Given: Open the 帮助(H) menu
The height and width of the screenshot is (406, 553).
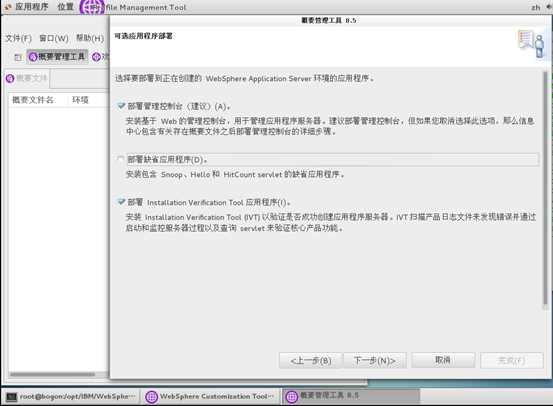Looking at the screenshot, I should [90, 38].
